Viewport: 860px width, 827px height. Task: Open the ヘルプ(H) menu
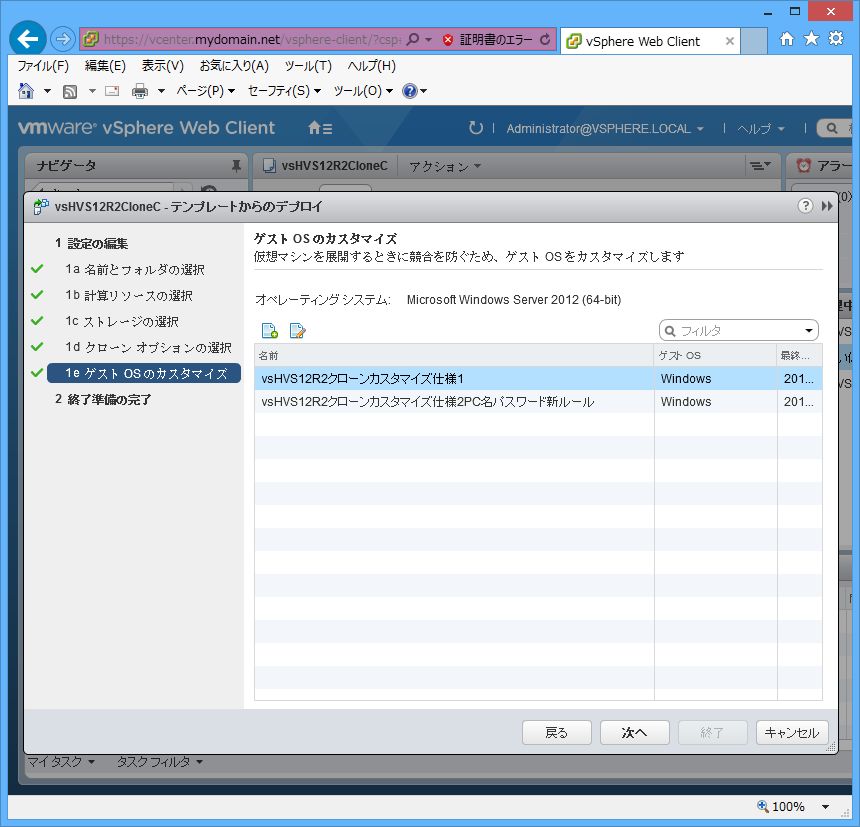[x=372, y=66]
